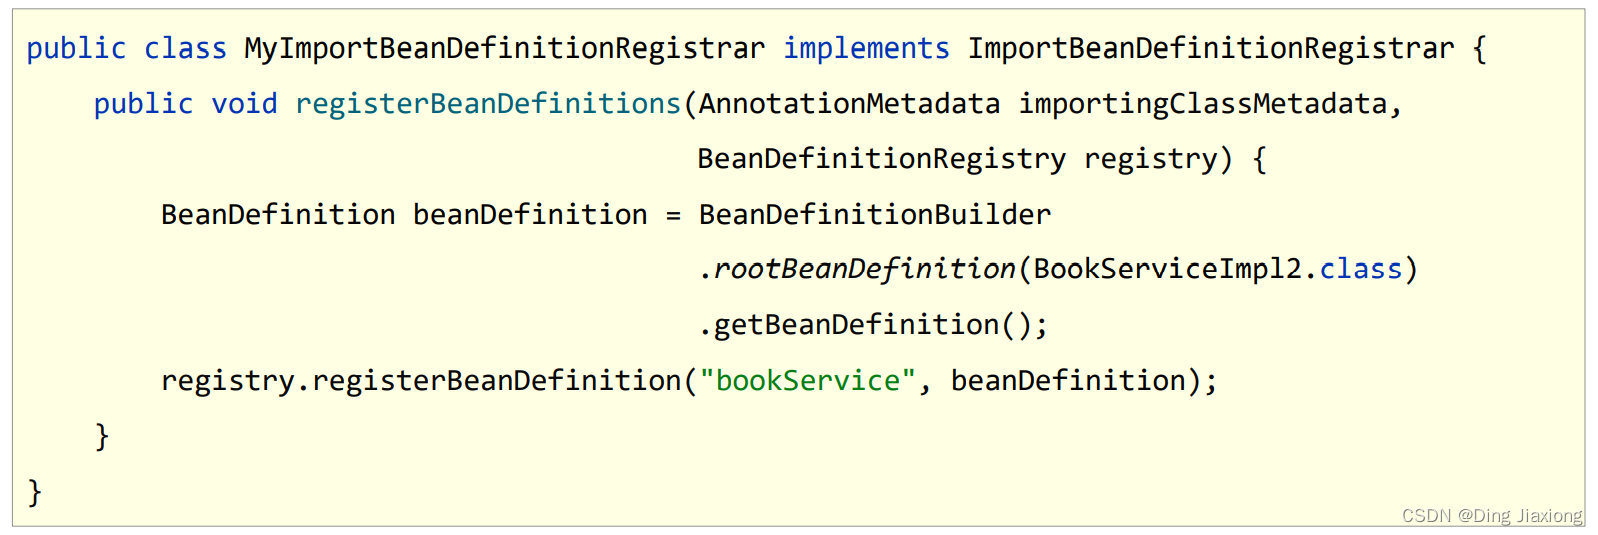The width and height of the screenshot is (1598, 535).
Task: Click the final closing brace of class
Action: coord(35,491)
